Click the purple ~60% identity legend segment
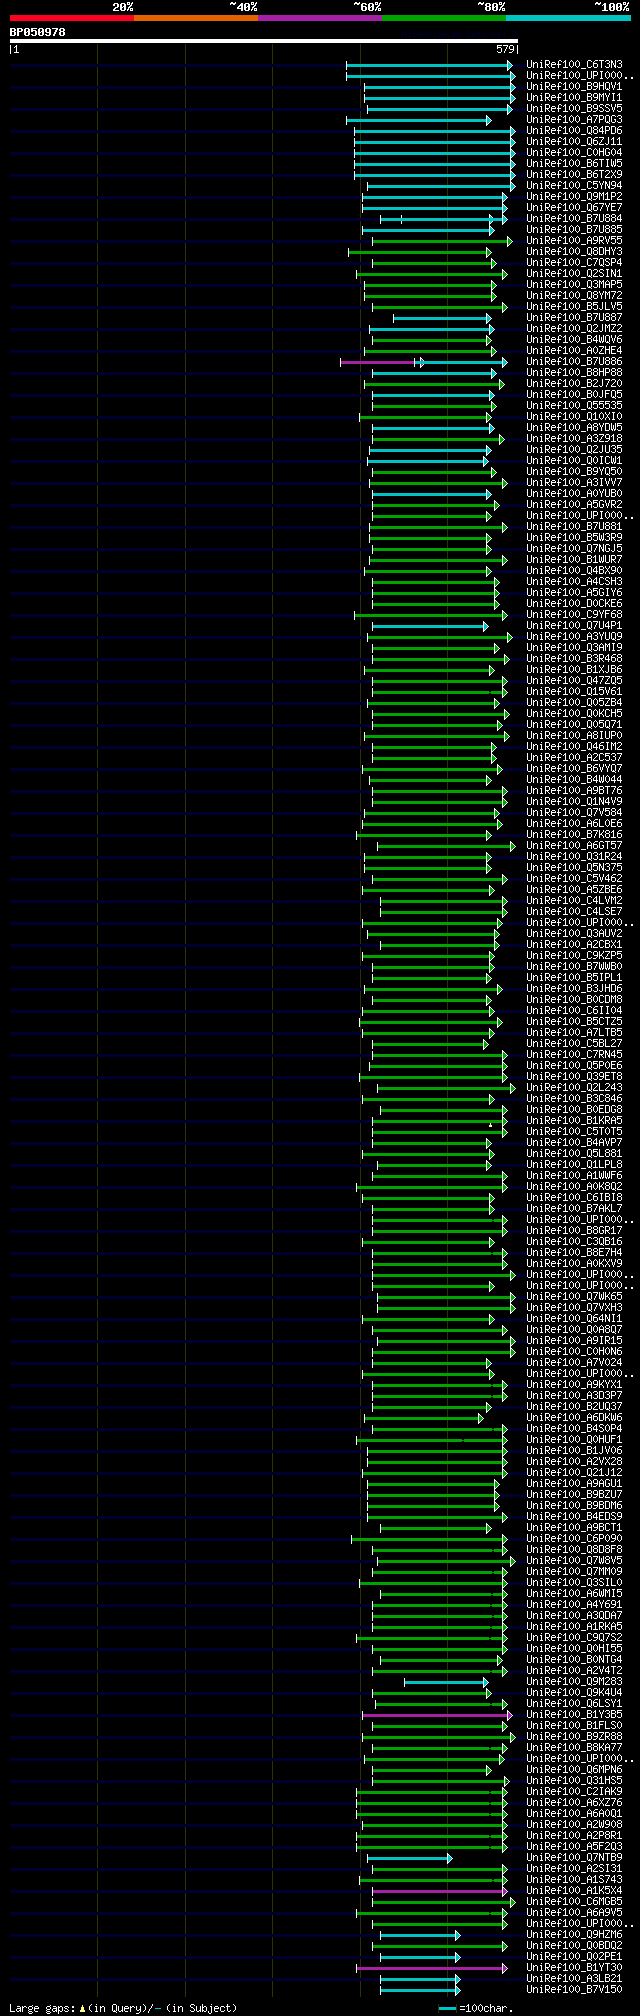The image size is (640, 2016). point(320,18)
